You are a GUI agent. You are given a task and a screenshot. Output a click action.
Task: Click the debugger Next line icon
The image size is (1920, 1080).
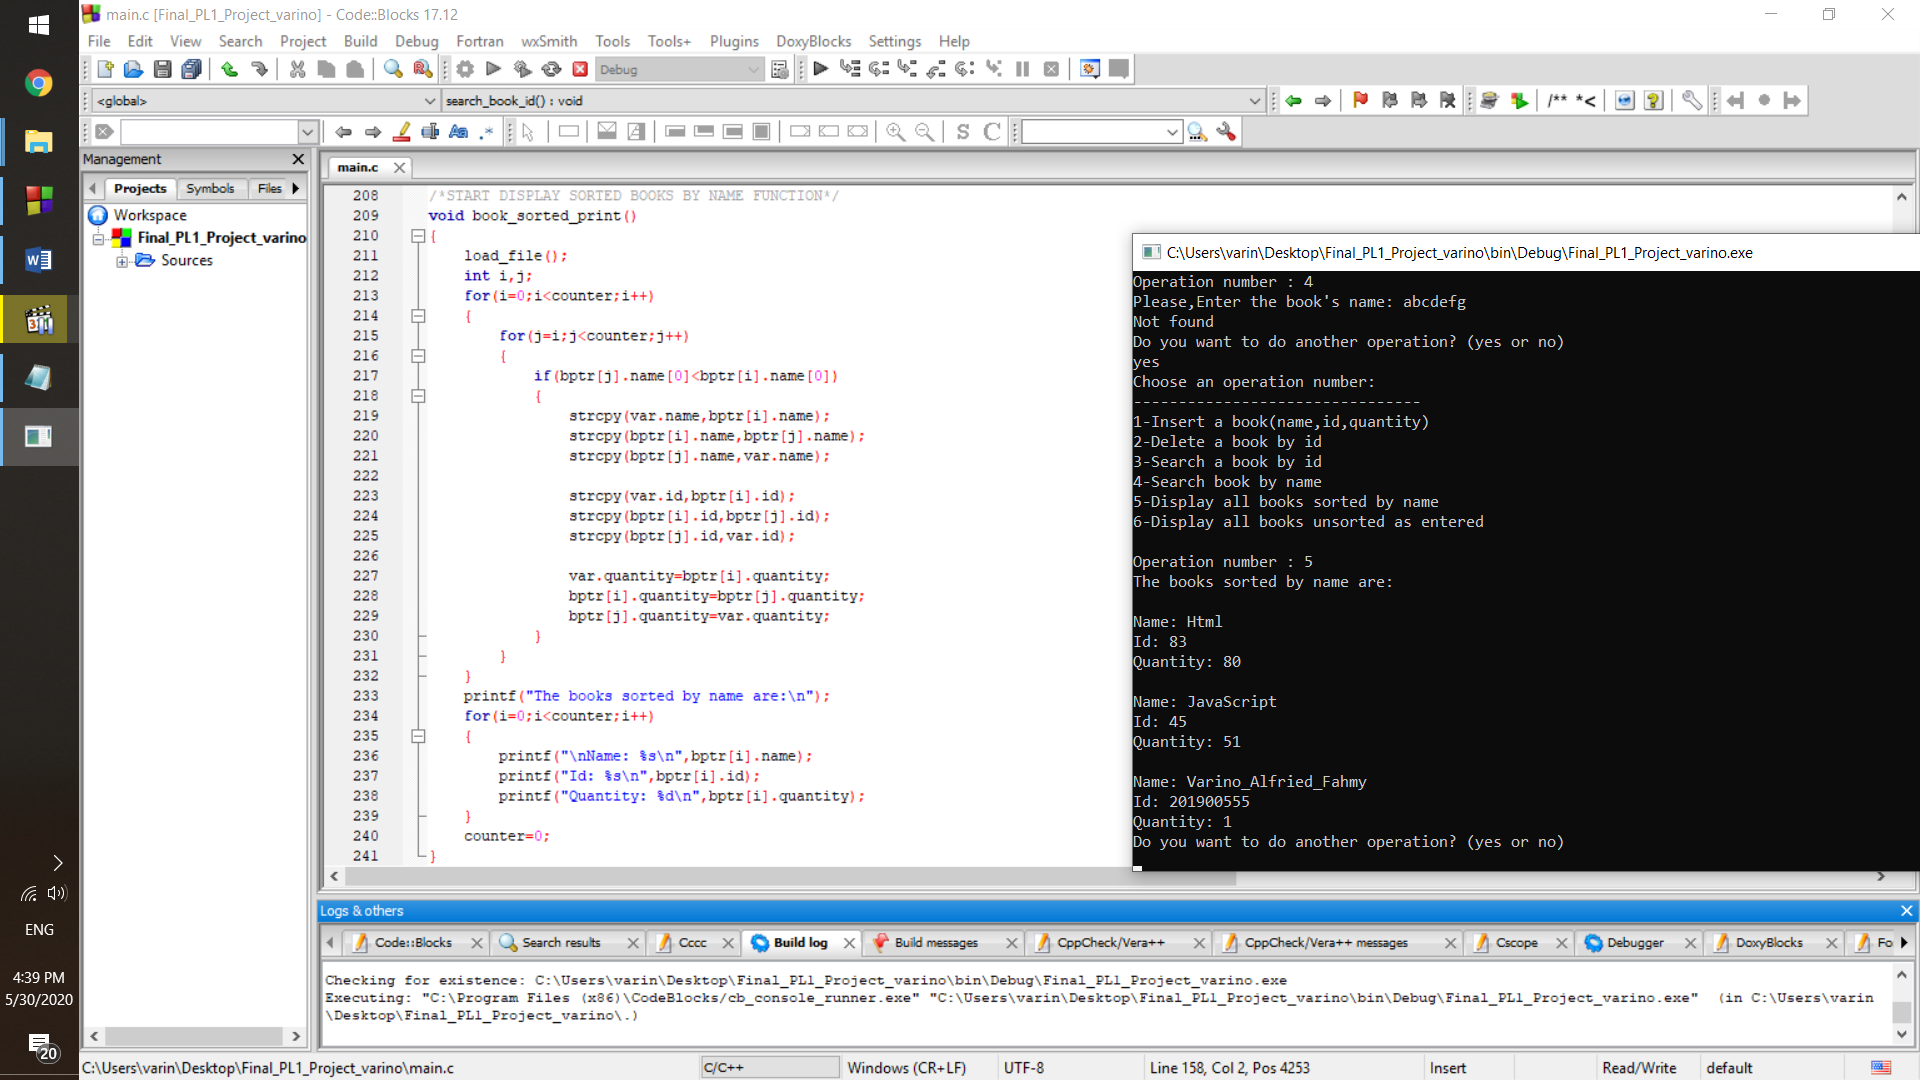point(878,69)
